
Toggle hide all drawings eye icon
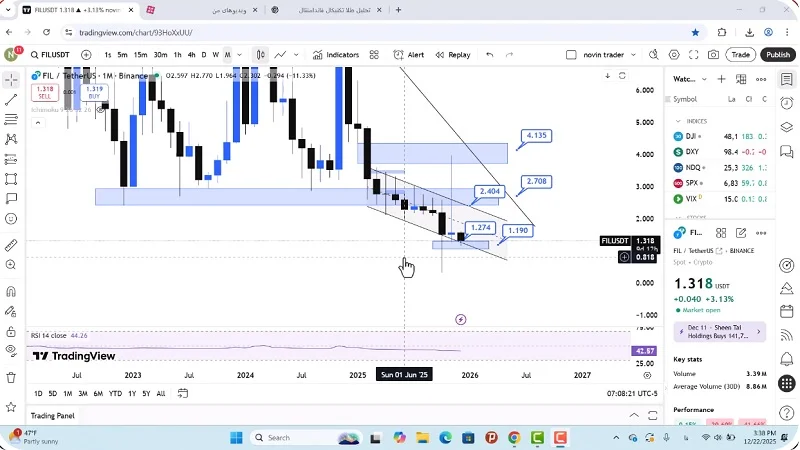point(11,350)
